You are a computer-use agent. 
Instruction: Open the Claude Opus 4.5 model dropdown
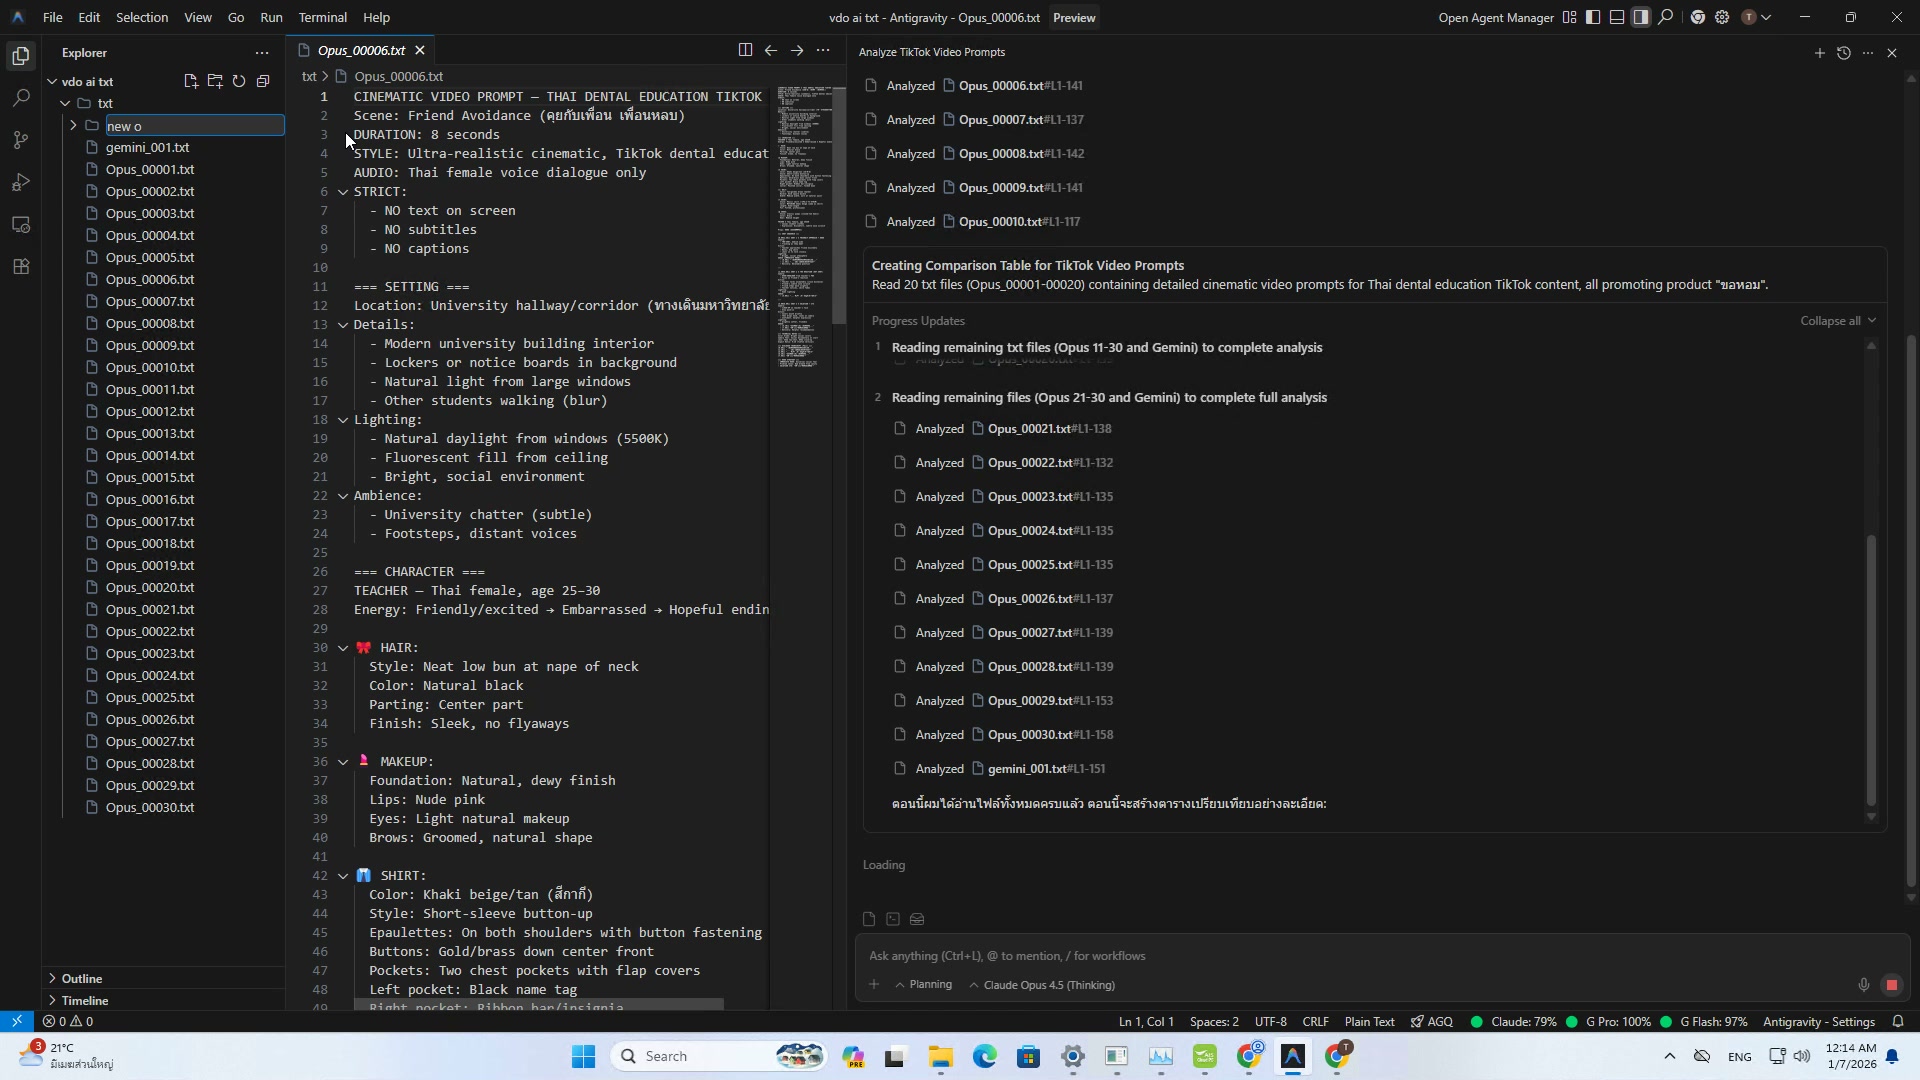coord(1042,985)
